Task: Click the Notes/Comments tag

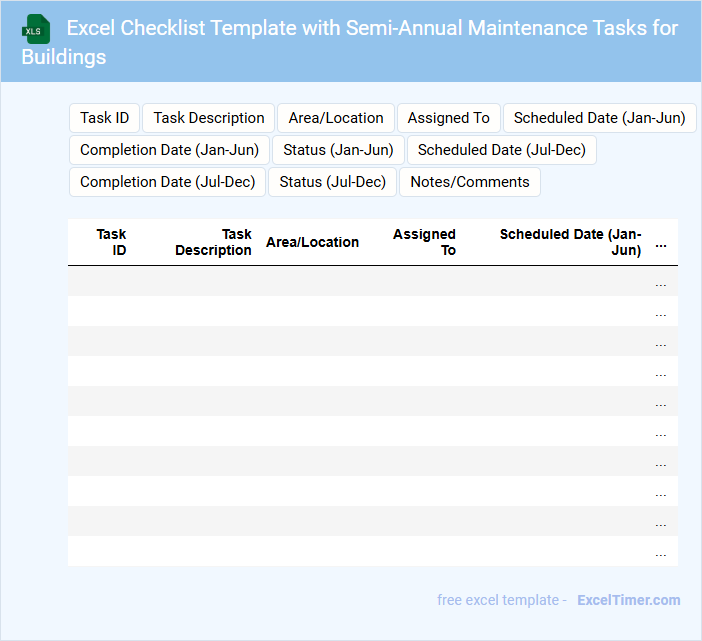Action: [x=470, y=182]
